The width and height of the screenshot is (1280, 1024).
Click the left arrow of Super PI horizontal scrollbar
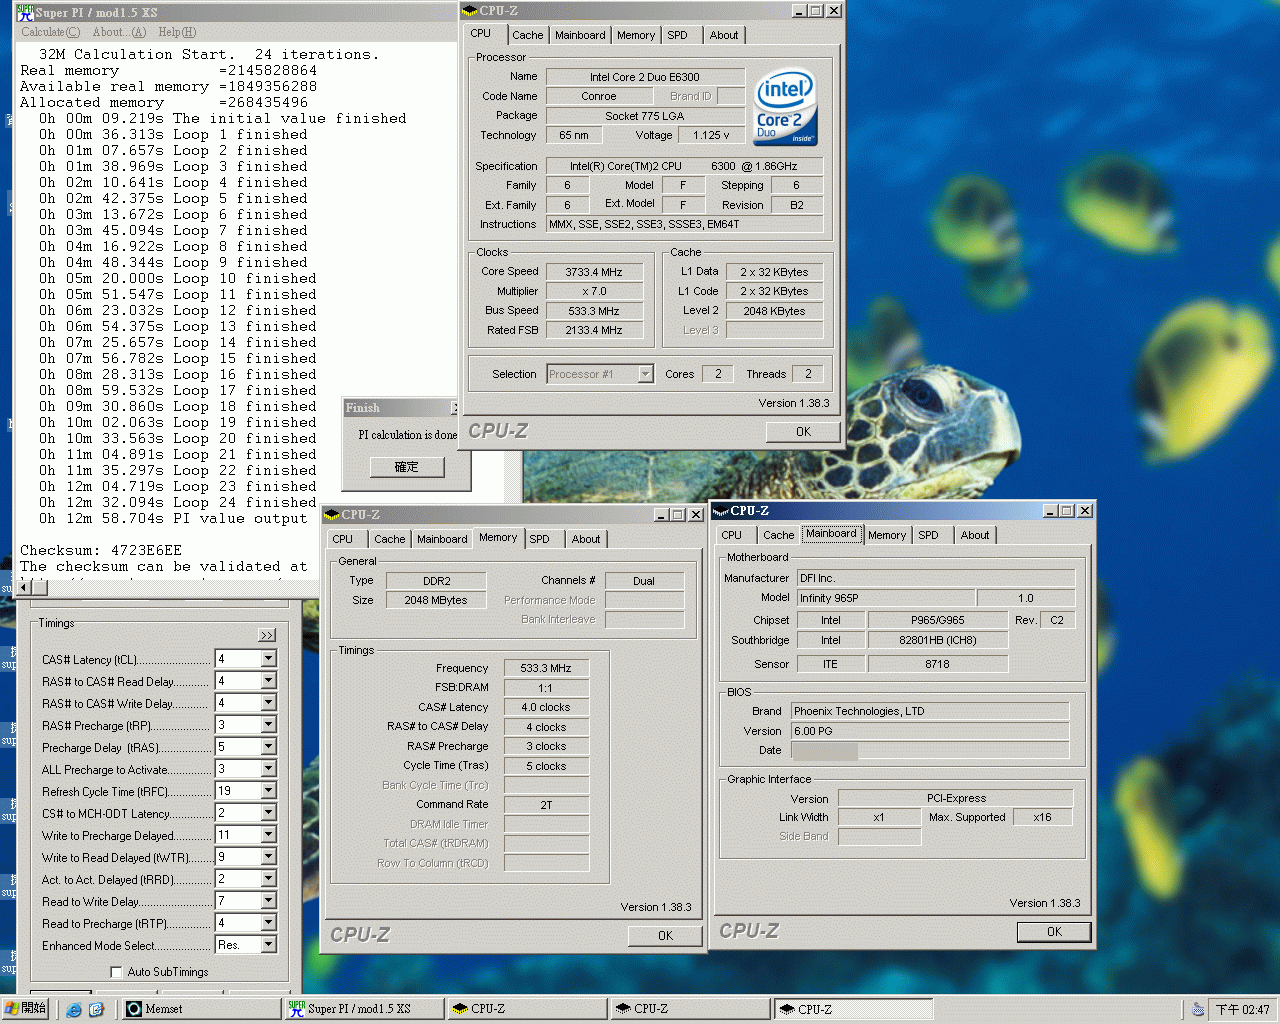coord(25,587)
